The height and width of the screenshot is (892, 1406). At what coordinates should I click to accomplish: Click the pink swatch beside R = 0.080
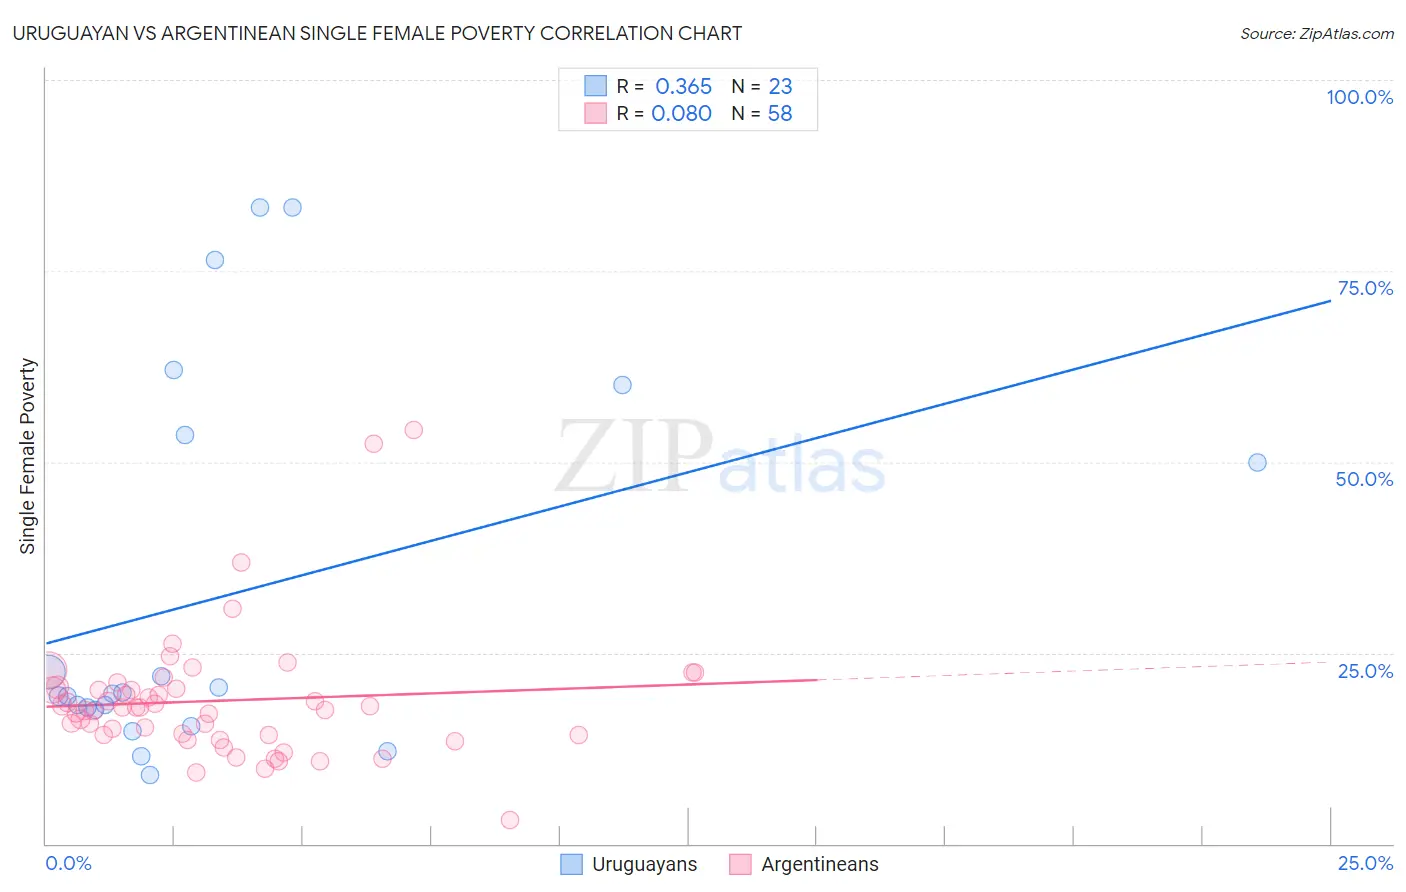(x=596, y=113)
